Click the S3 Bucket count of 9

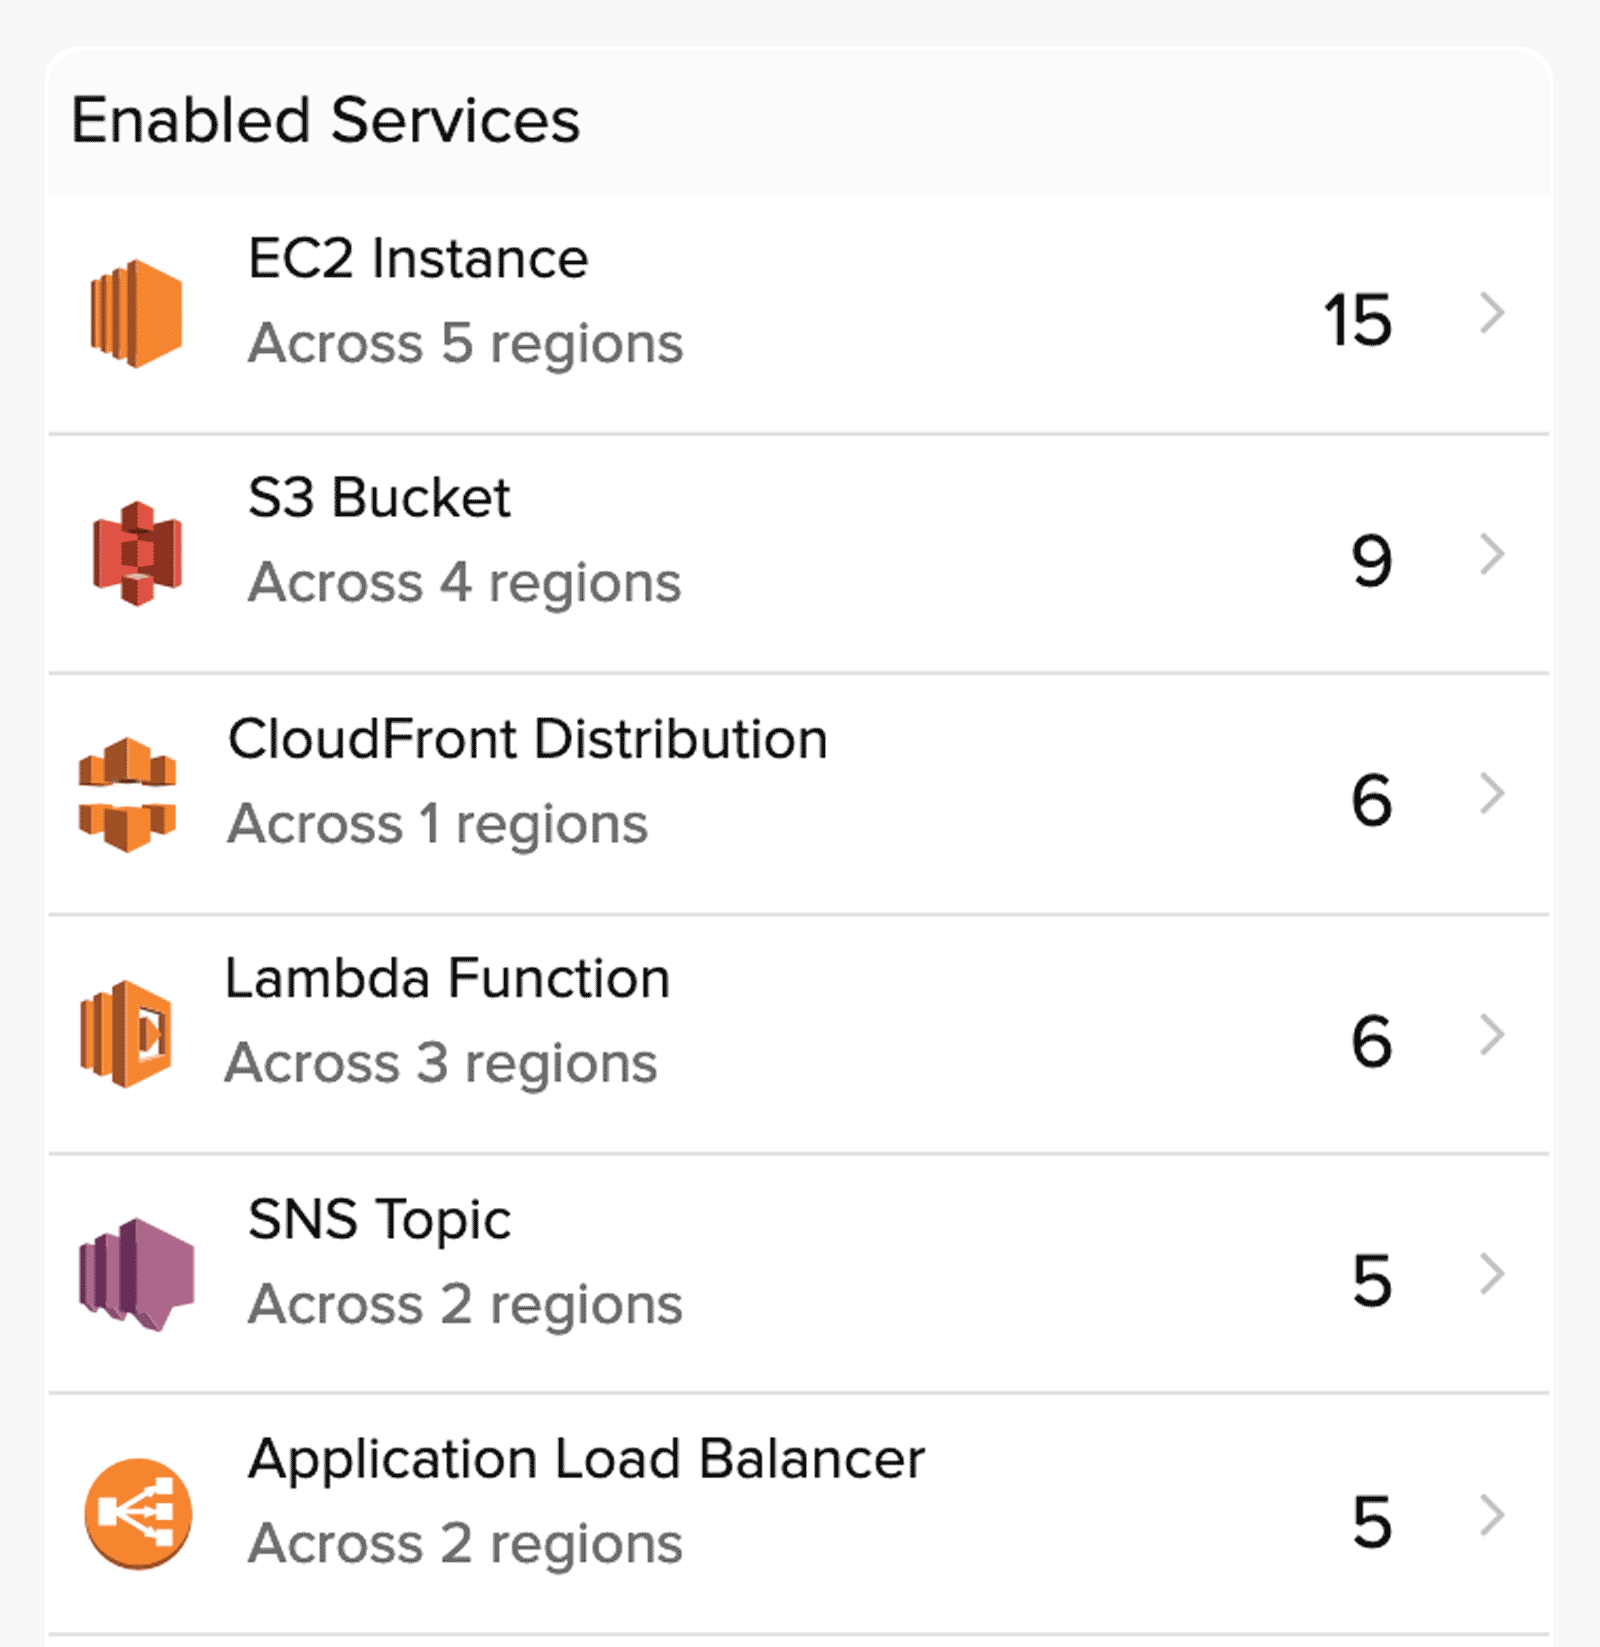pyautogui.click(x=1370, y=558)
